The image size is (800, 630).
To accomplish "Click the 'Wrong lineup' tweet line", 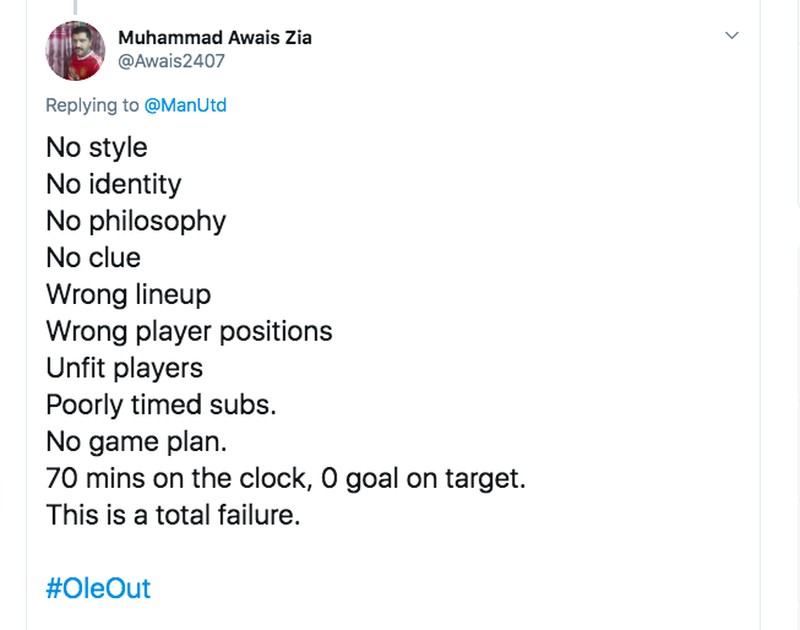I will click(128, 295).
